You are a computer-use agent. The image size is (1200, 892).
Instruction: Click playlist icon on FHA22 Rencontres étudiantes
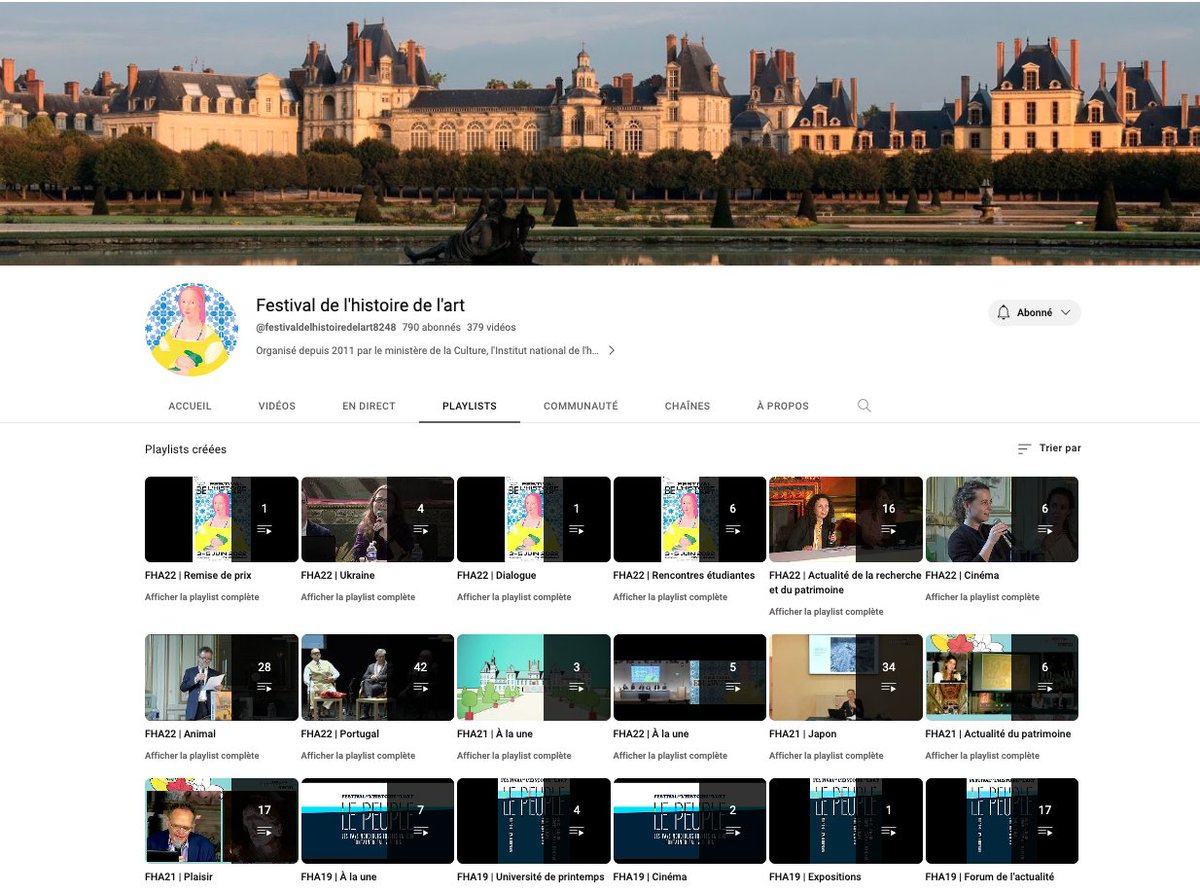point(732,530)
